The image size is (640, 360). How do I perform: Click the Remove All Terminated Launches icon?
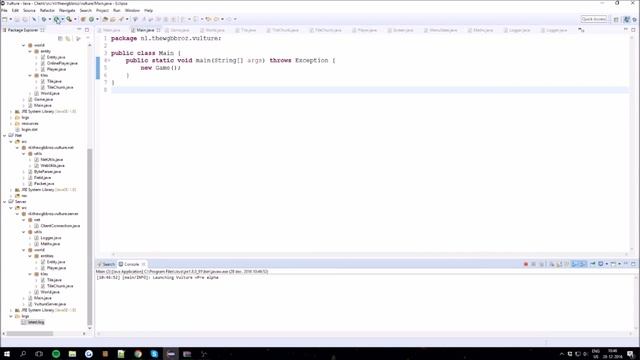(x=542, y=264)
